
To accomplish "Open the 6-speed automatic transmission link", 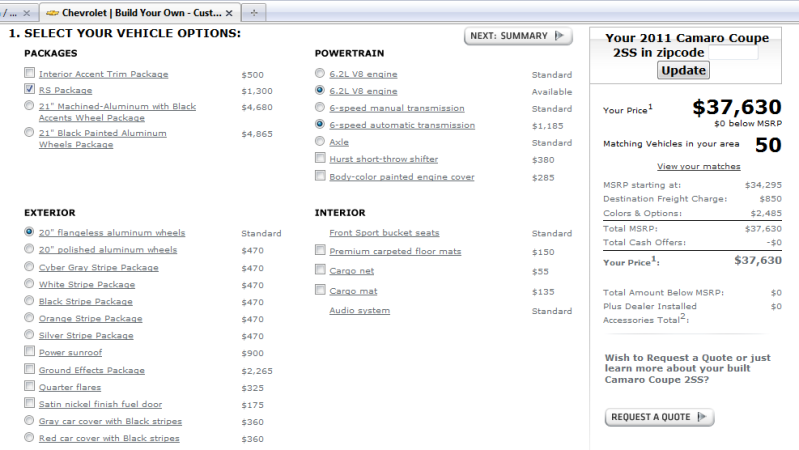I will [x=402, y=125].
